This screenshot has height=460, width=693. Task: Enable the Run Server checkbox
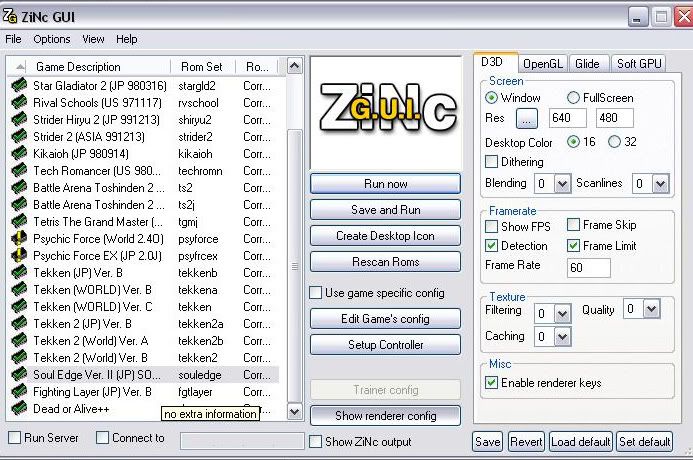[x=15, y=437]
